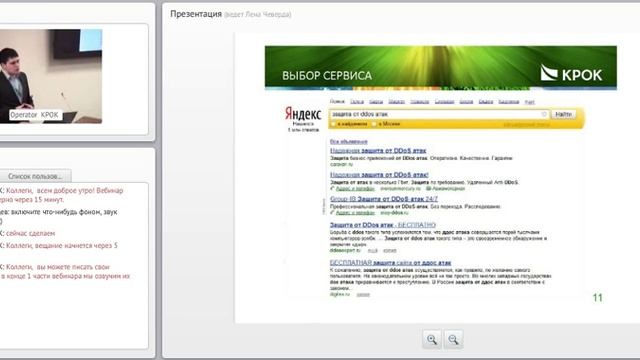
Task: Tick the в найденном checkbox
Action: click(x=333, y=124)
